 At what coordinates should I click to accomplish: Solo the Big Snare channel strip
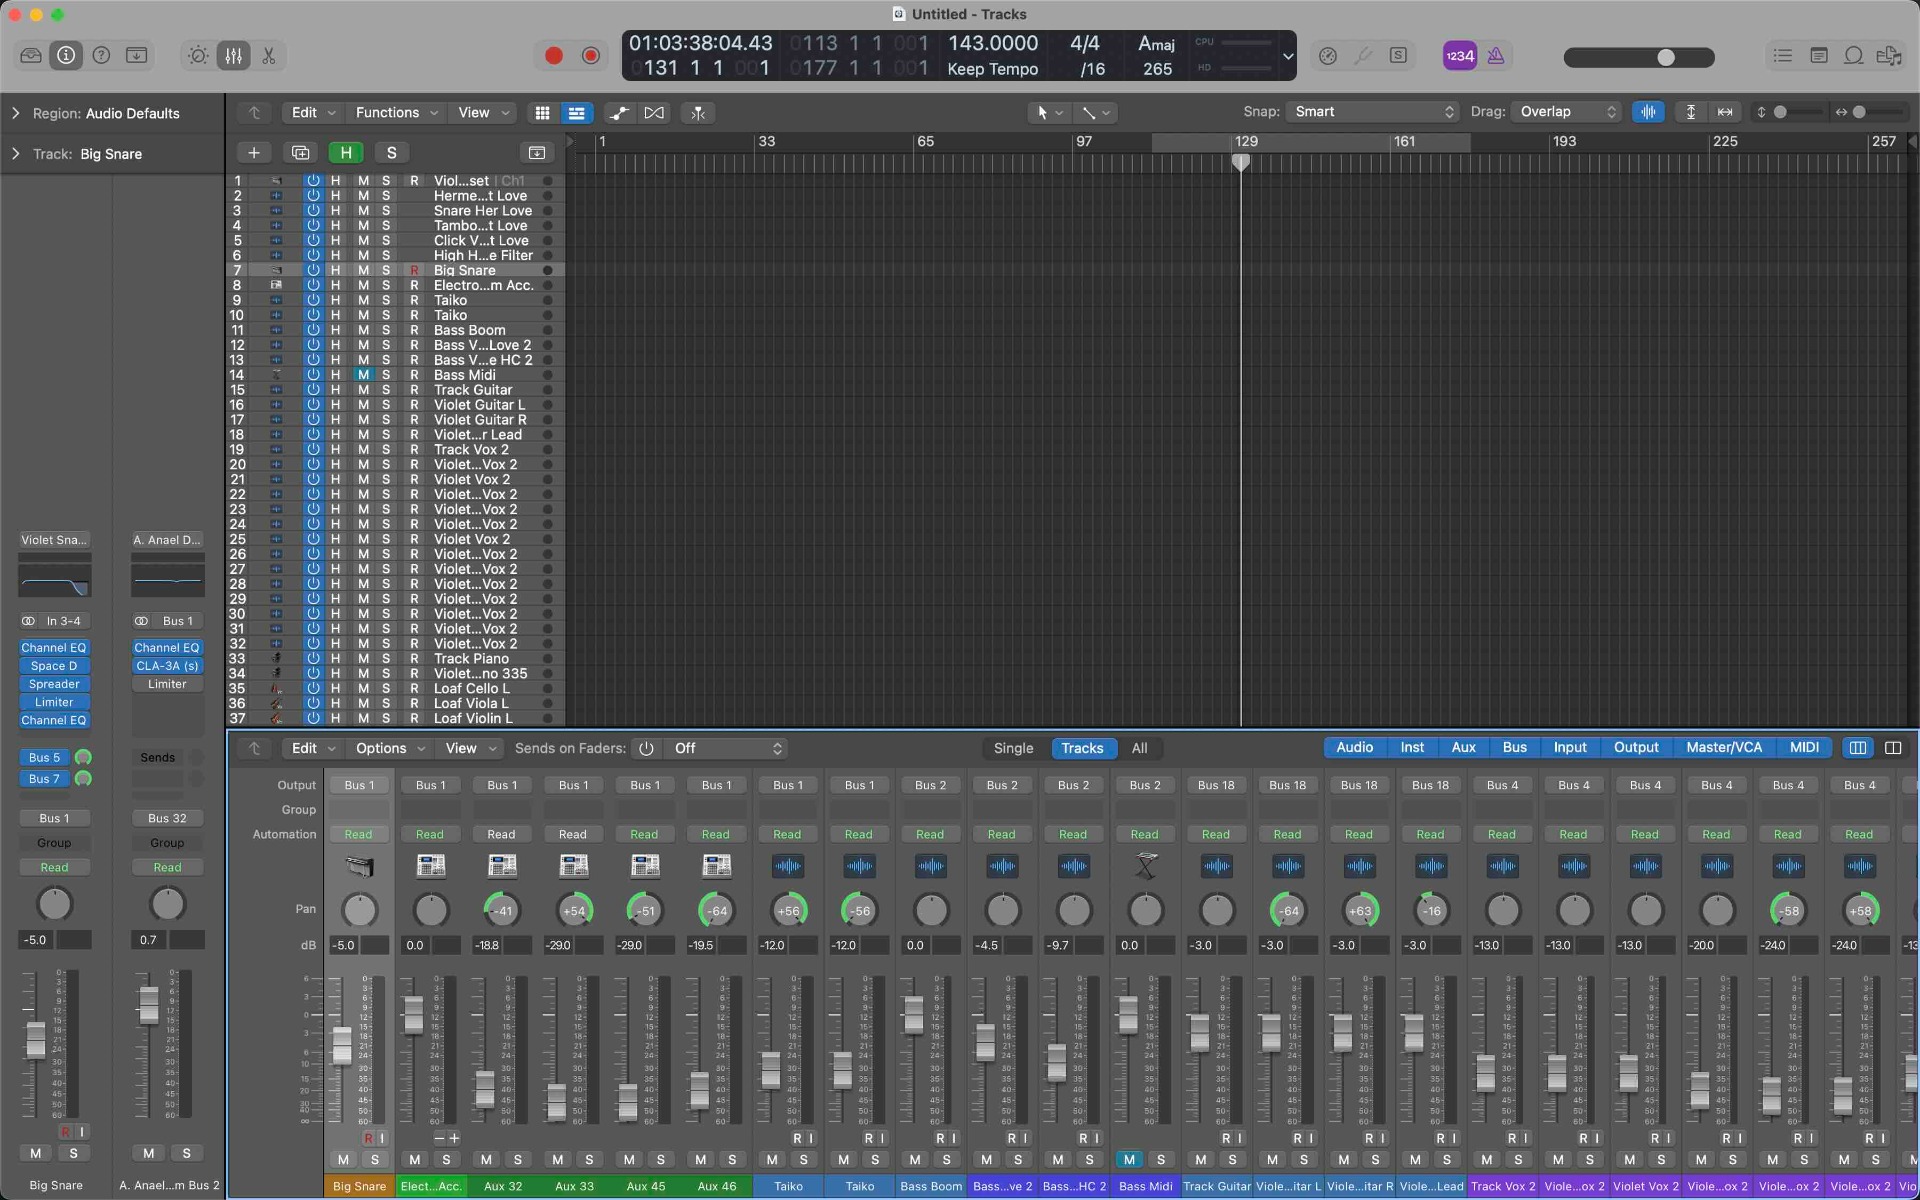point(375,1160)
